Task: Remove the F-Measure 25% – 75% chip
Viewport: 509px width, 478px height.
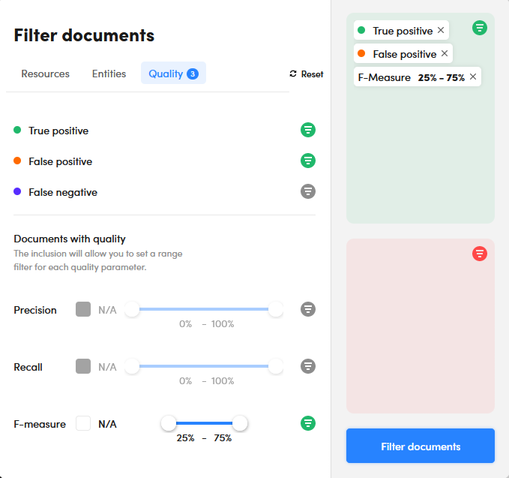Action: coord(473,77)
